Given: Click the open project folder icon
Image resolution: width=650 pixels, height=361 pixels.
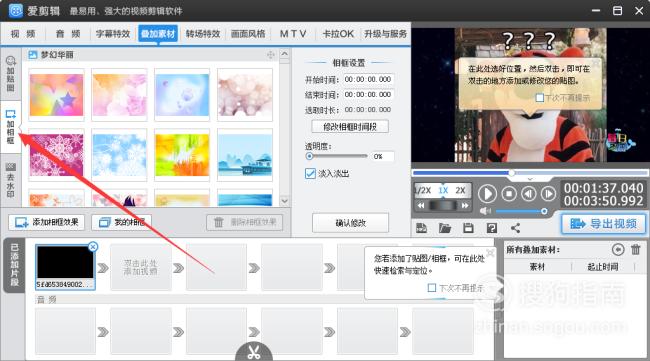Looking at the screenshot, I should (x=444, y=228).
